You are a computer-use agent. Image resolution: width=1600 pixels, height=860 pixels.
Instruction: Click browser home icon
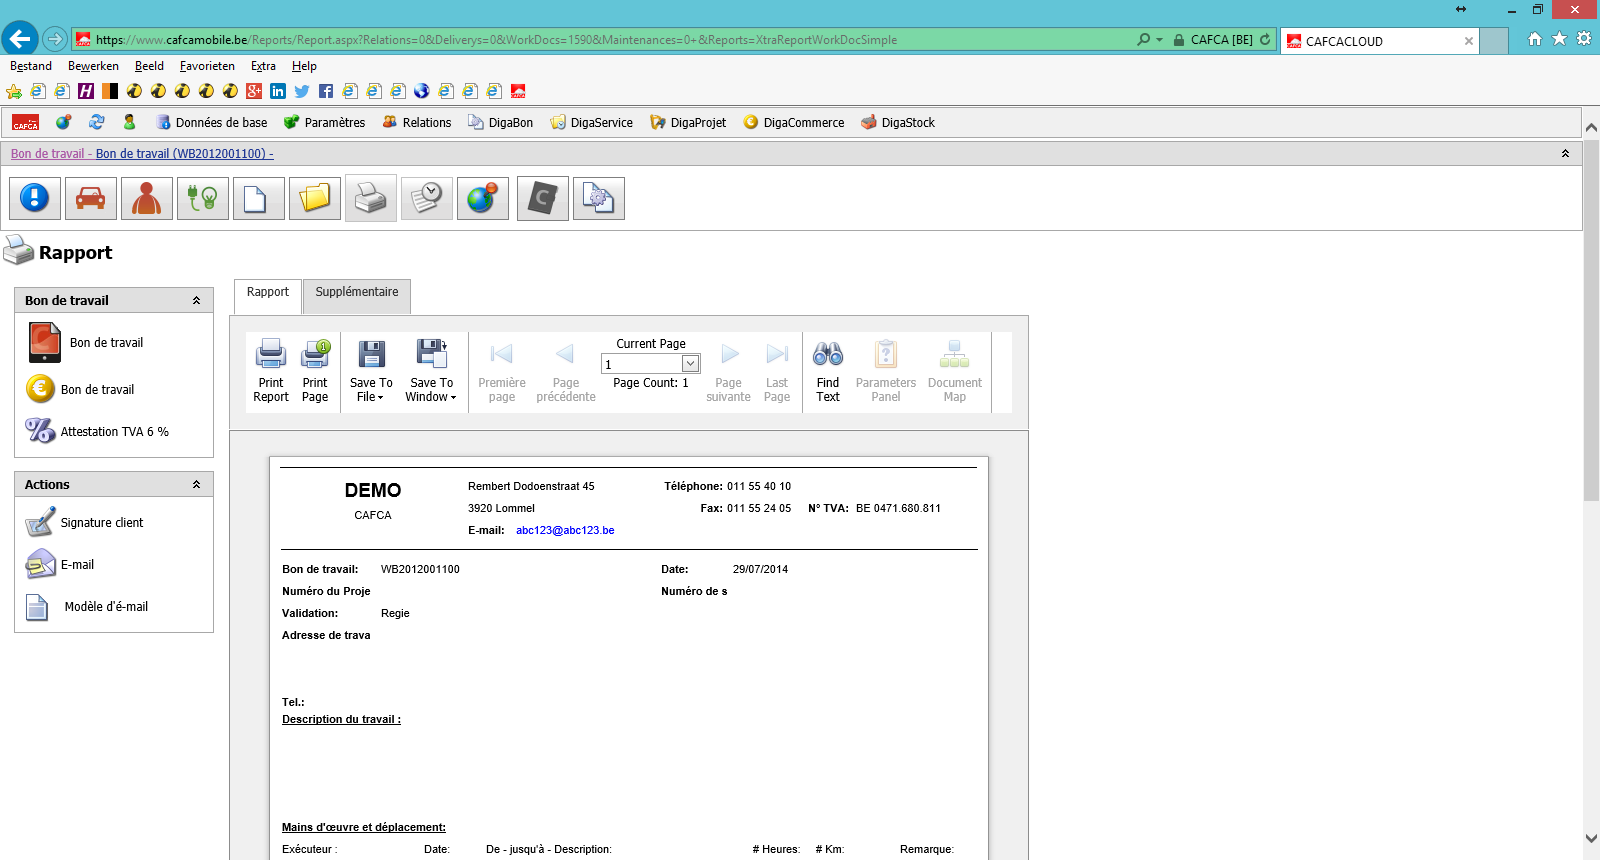pos(1535,39)
